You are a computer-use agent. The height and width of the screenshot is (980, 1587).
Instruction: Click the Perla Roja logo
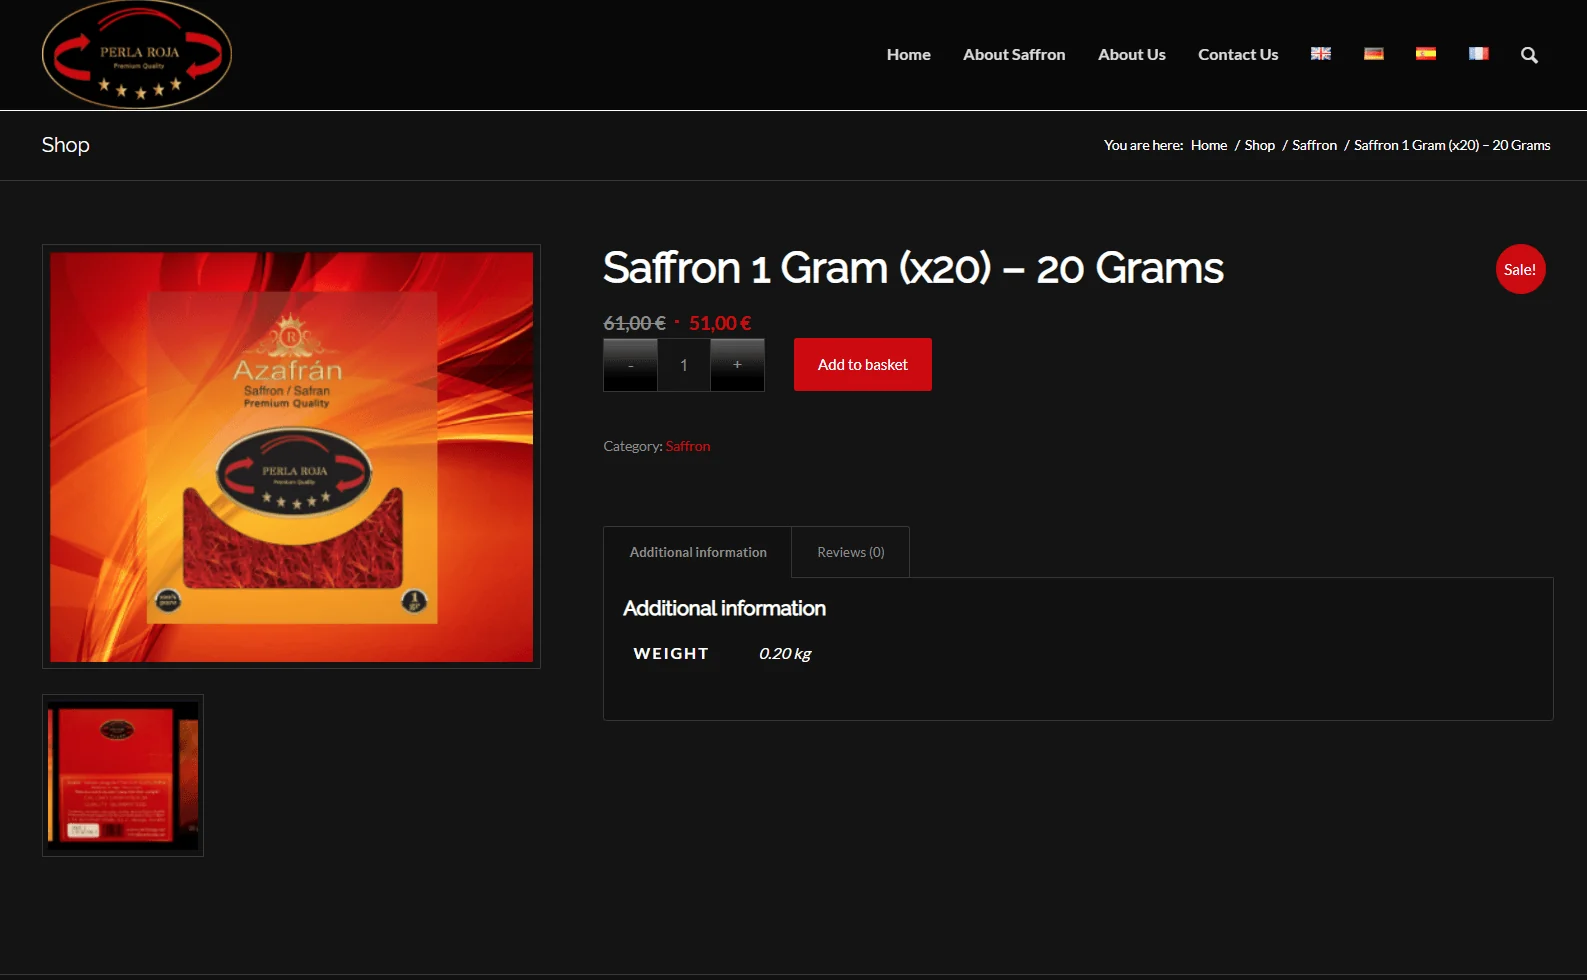click(x=137, y=55)
